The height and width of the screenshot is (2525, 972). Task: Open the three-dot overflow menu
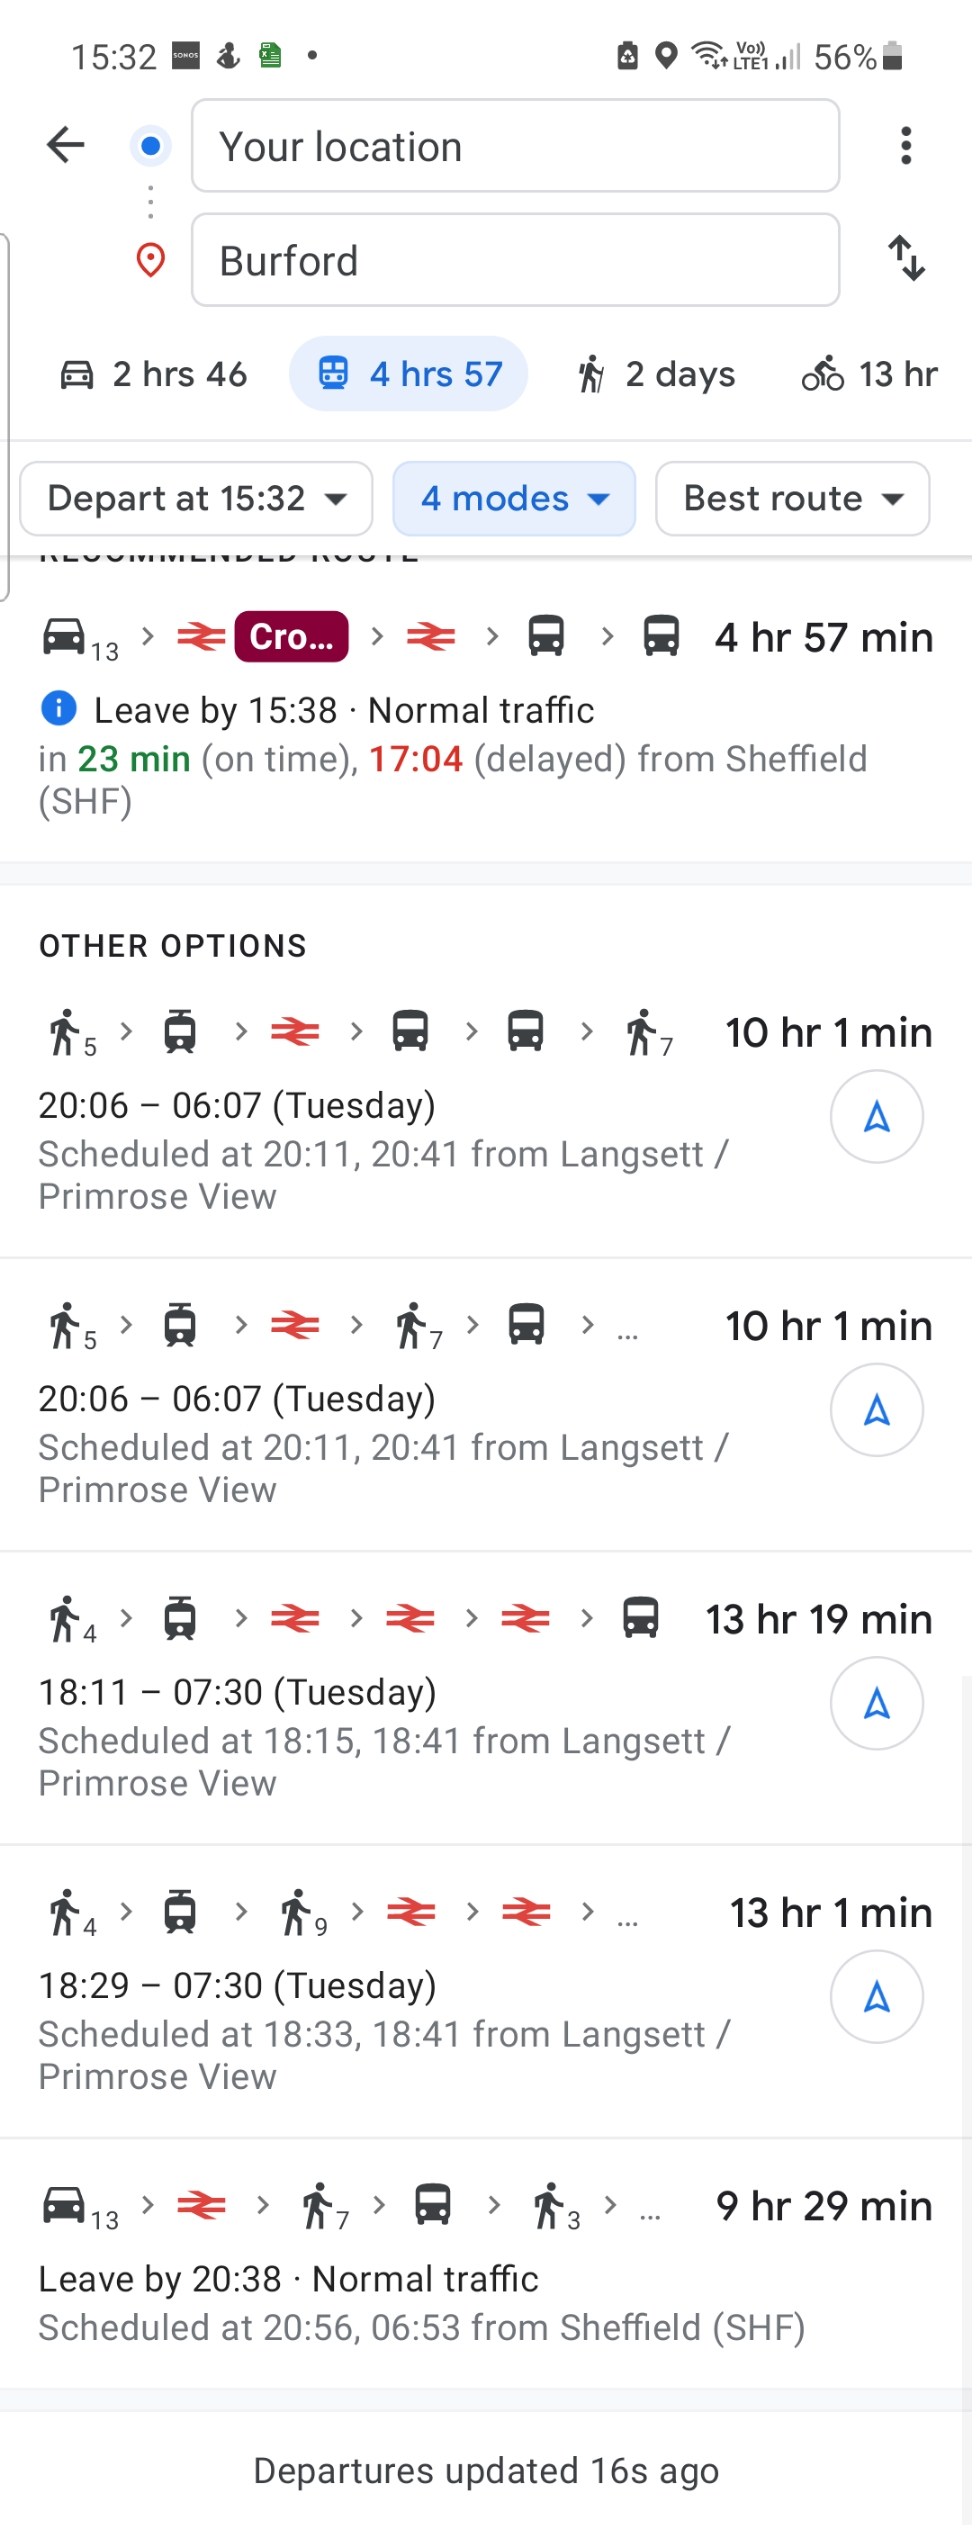point(906,146)
